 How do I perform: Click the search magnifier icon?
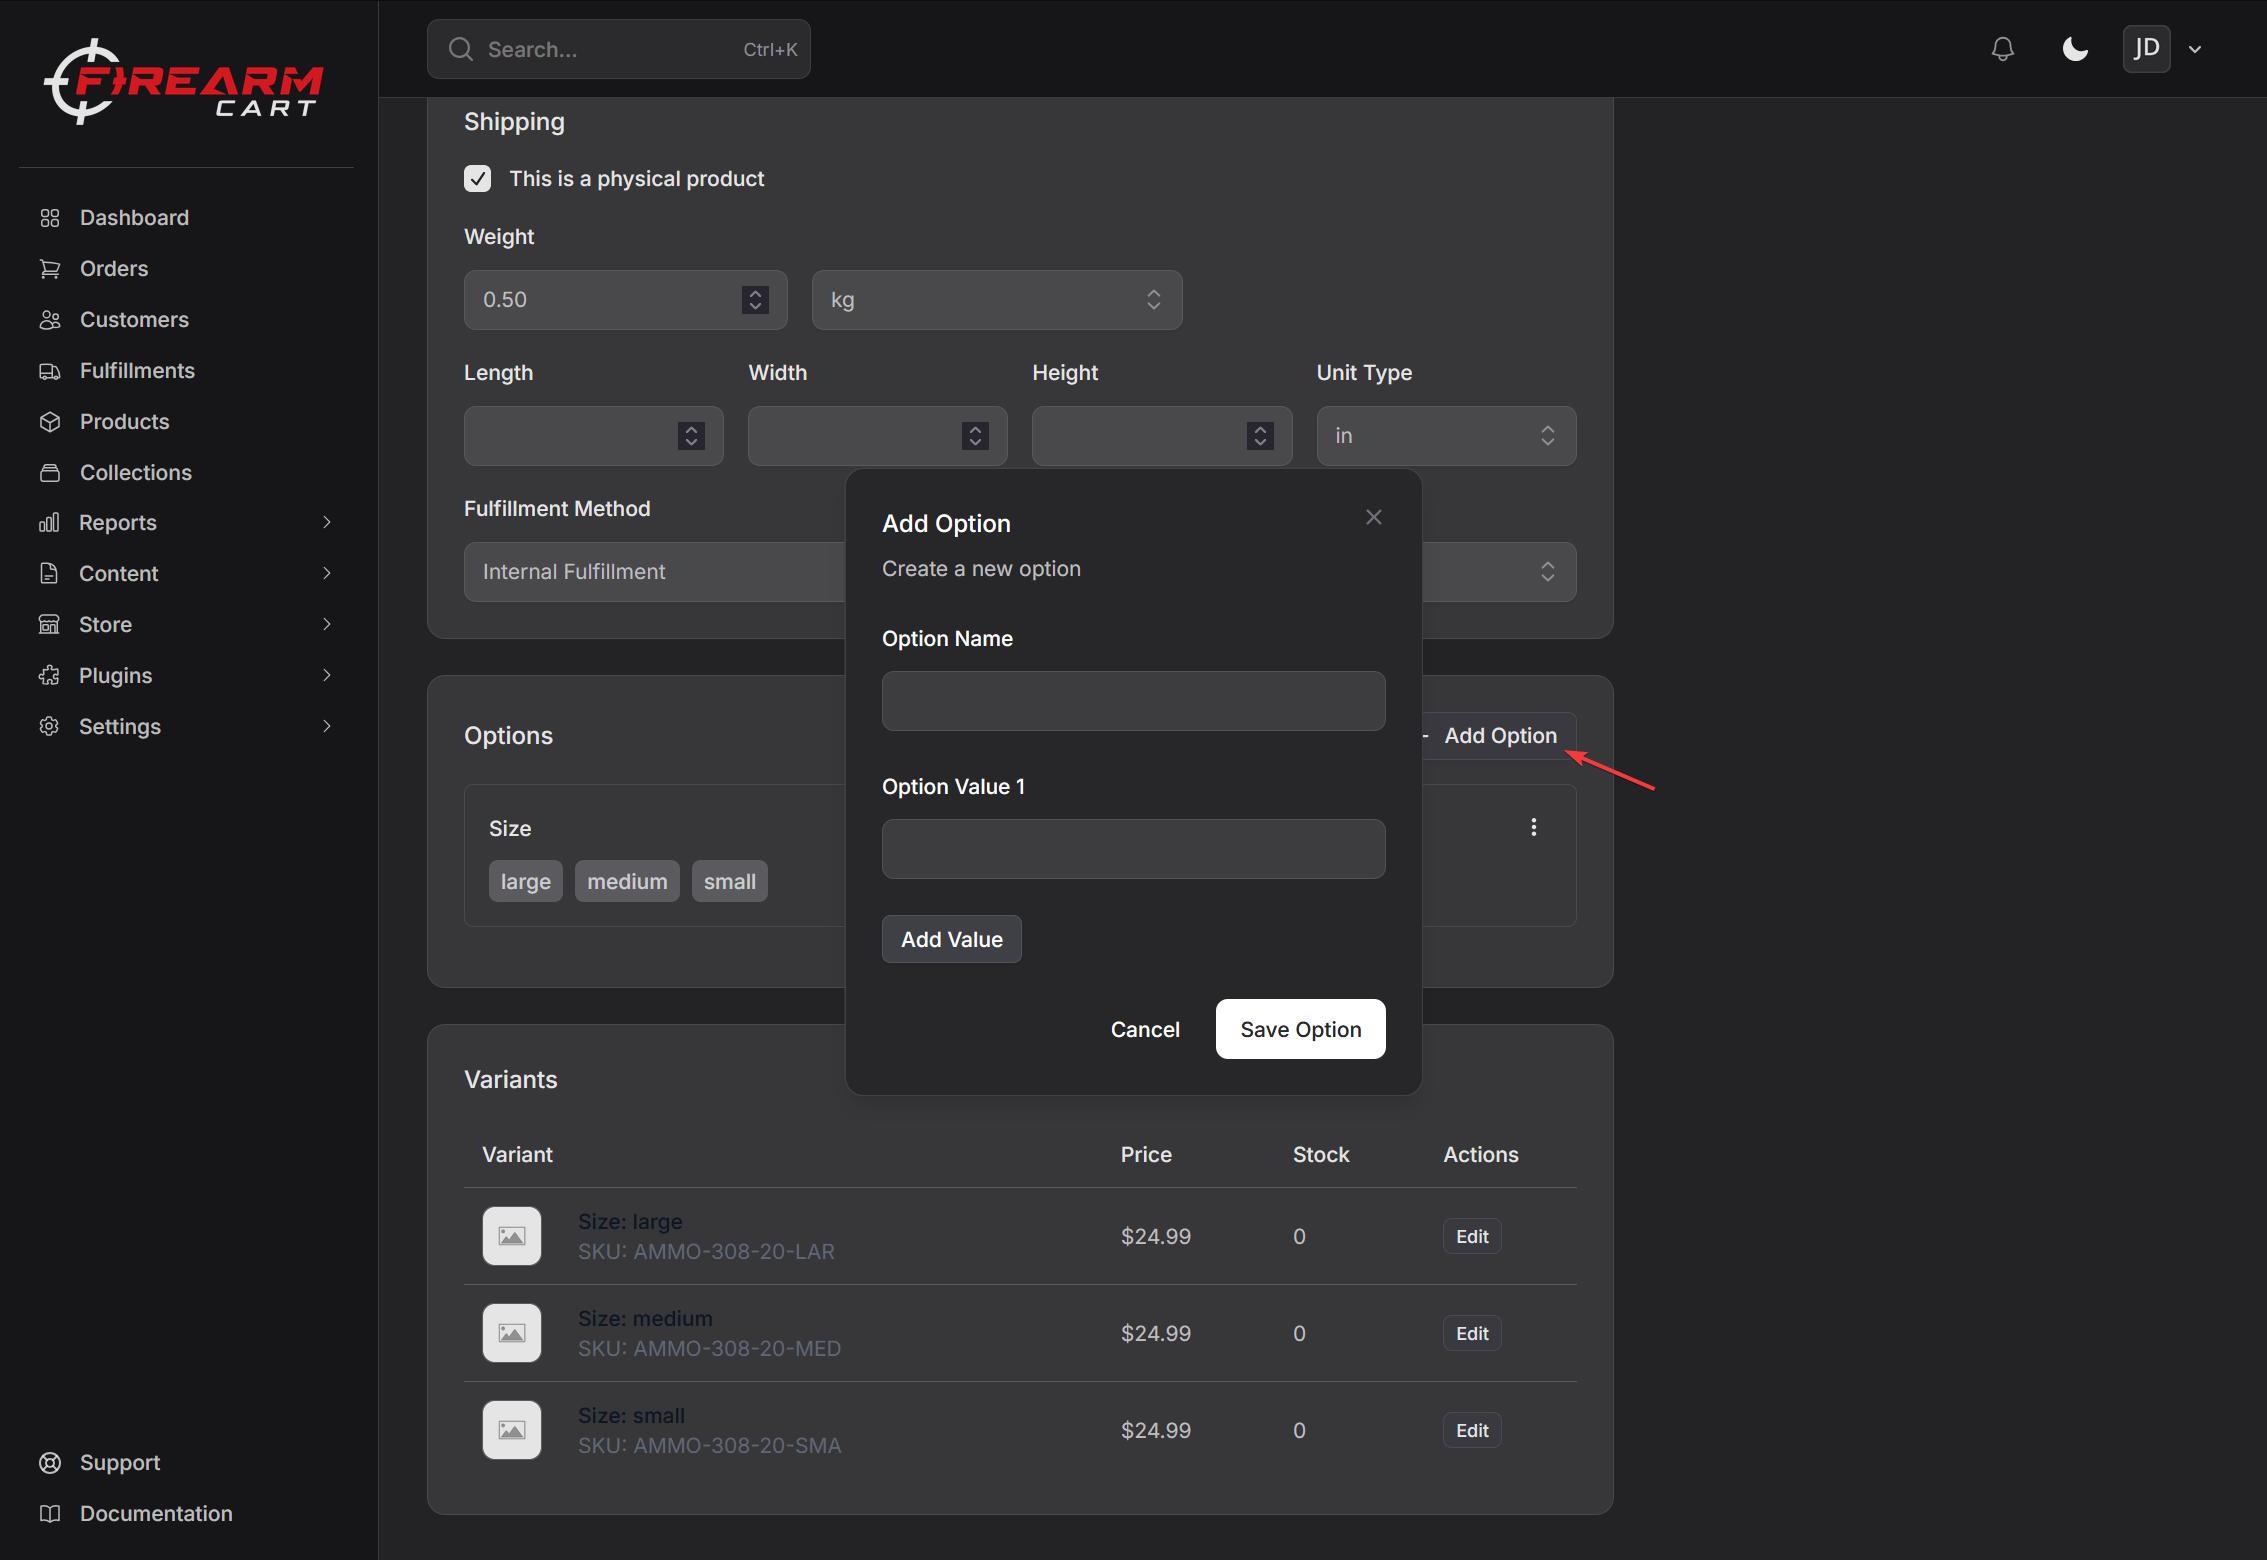point(460,49)
